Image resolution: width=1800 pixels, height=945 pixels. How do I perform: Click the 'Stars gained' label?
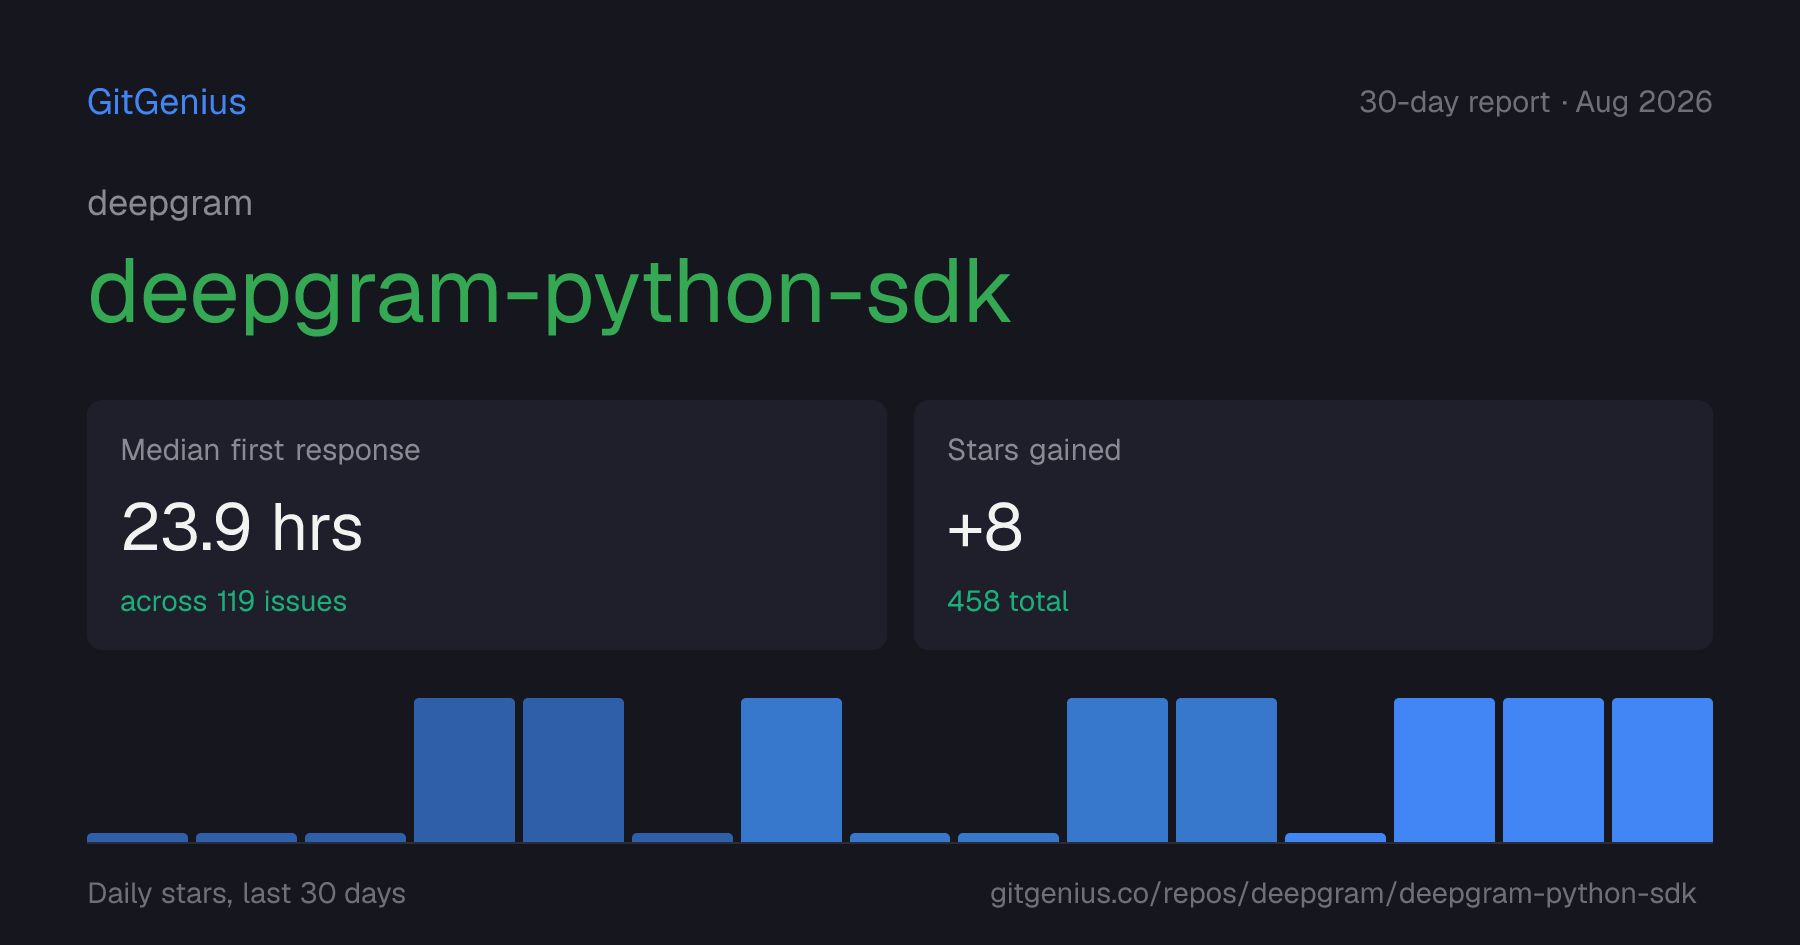(x=1034, y=450)
